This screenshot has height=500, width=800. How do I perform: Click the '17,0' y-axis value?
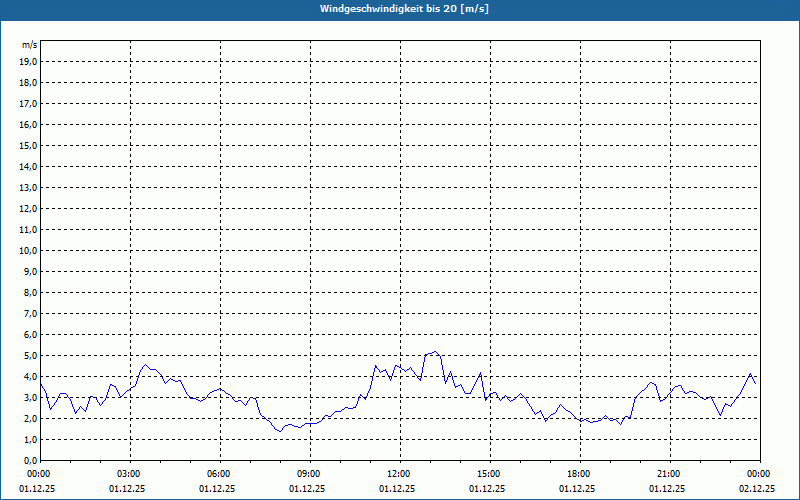coord(28,104)
